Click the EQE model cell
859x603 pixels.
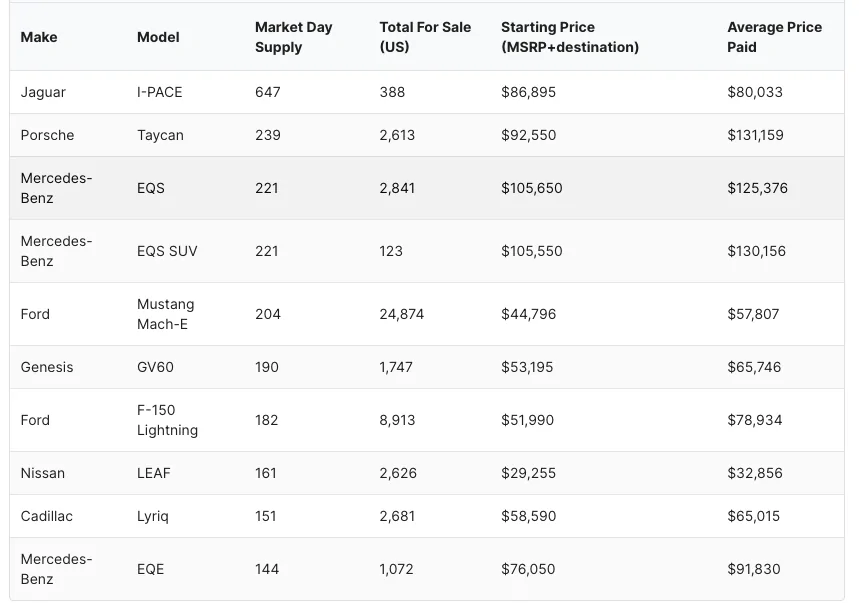coord(151,570)
